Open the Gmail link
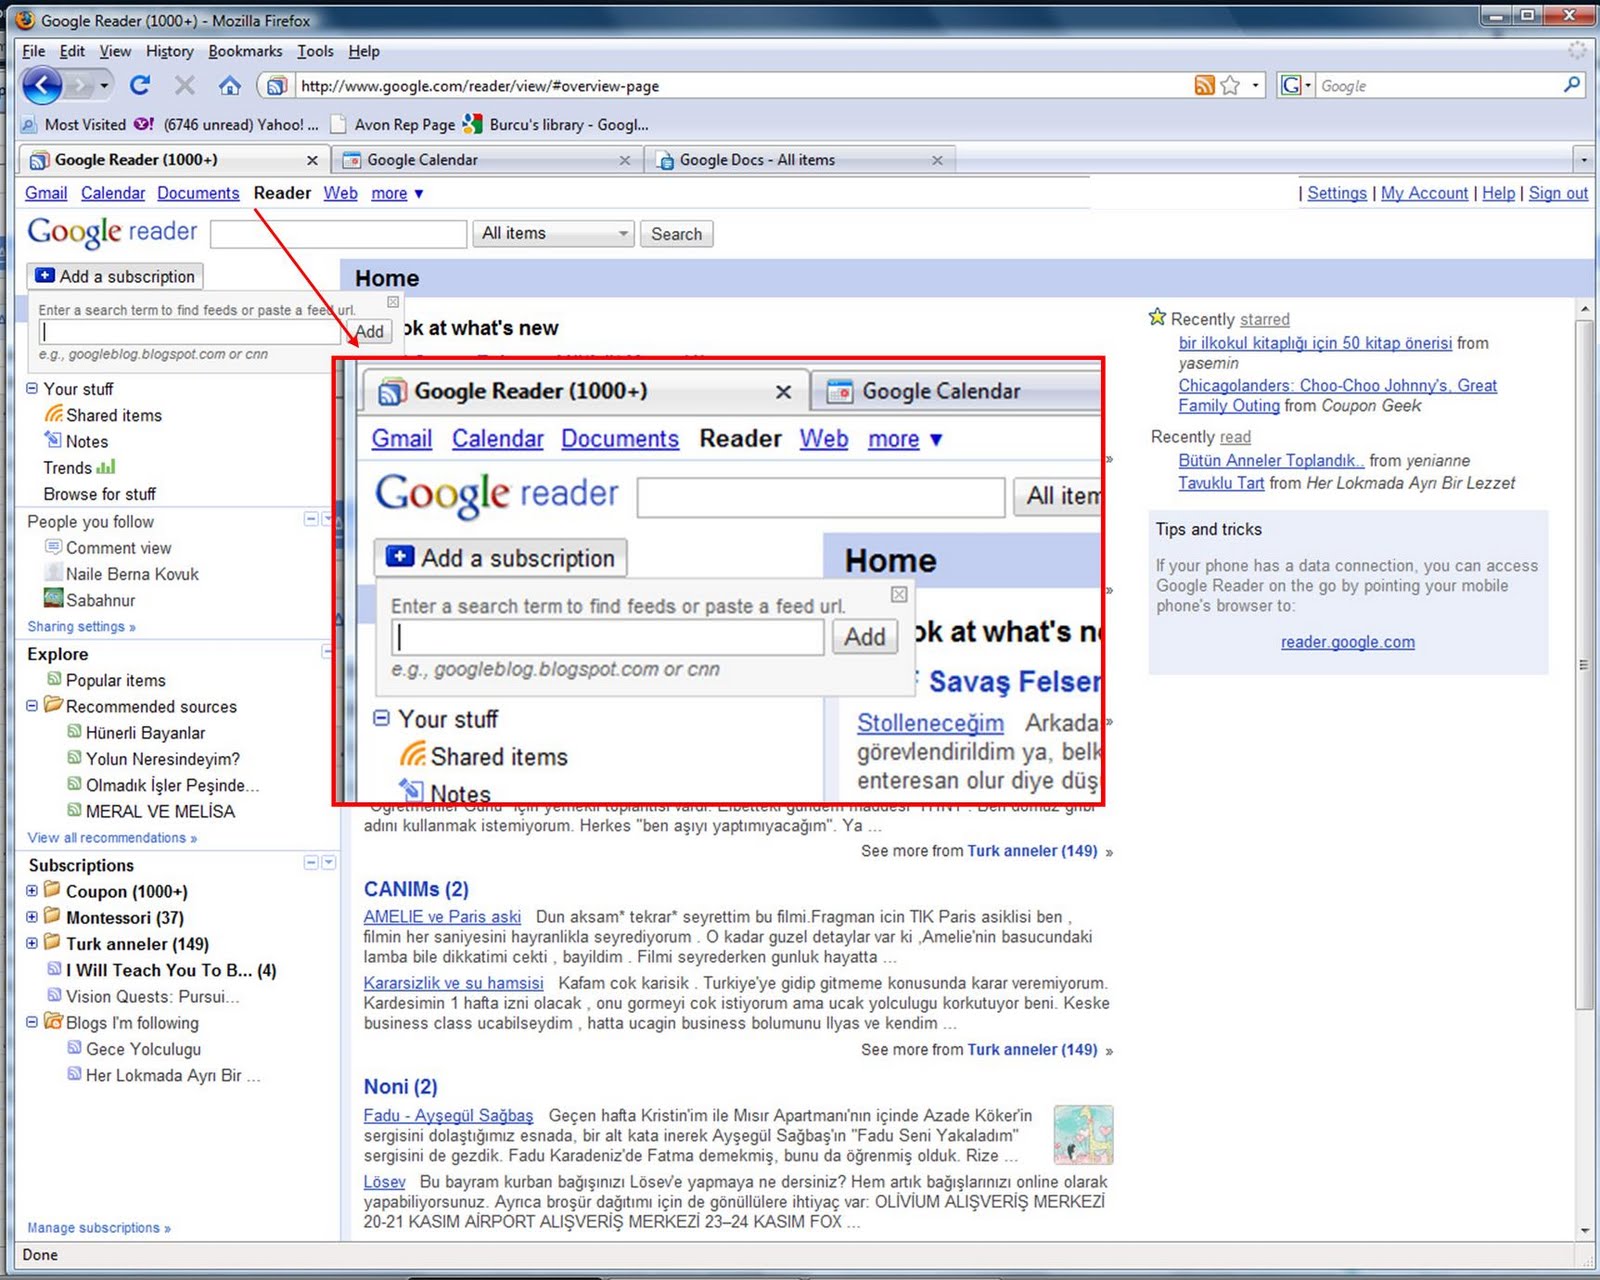 tap(46, 193)
